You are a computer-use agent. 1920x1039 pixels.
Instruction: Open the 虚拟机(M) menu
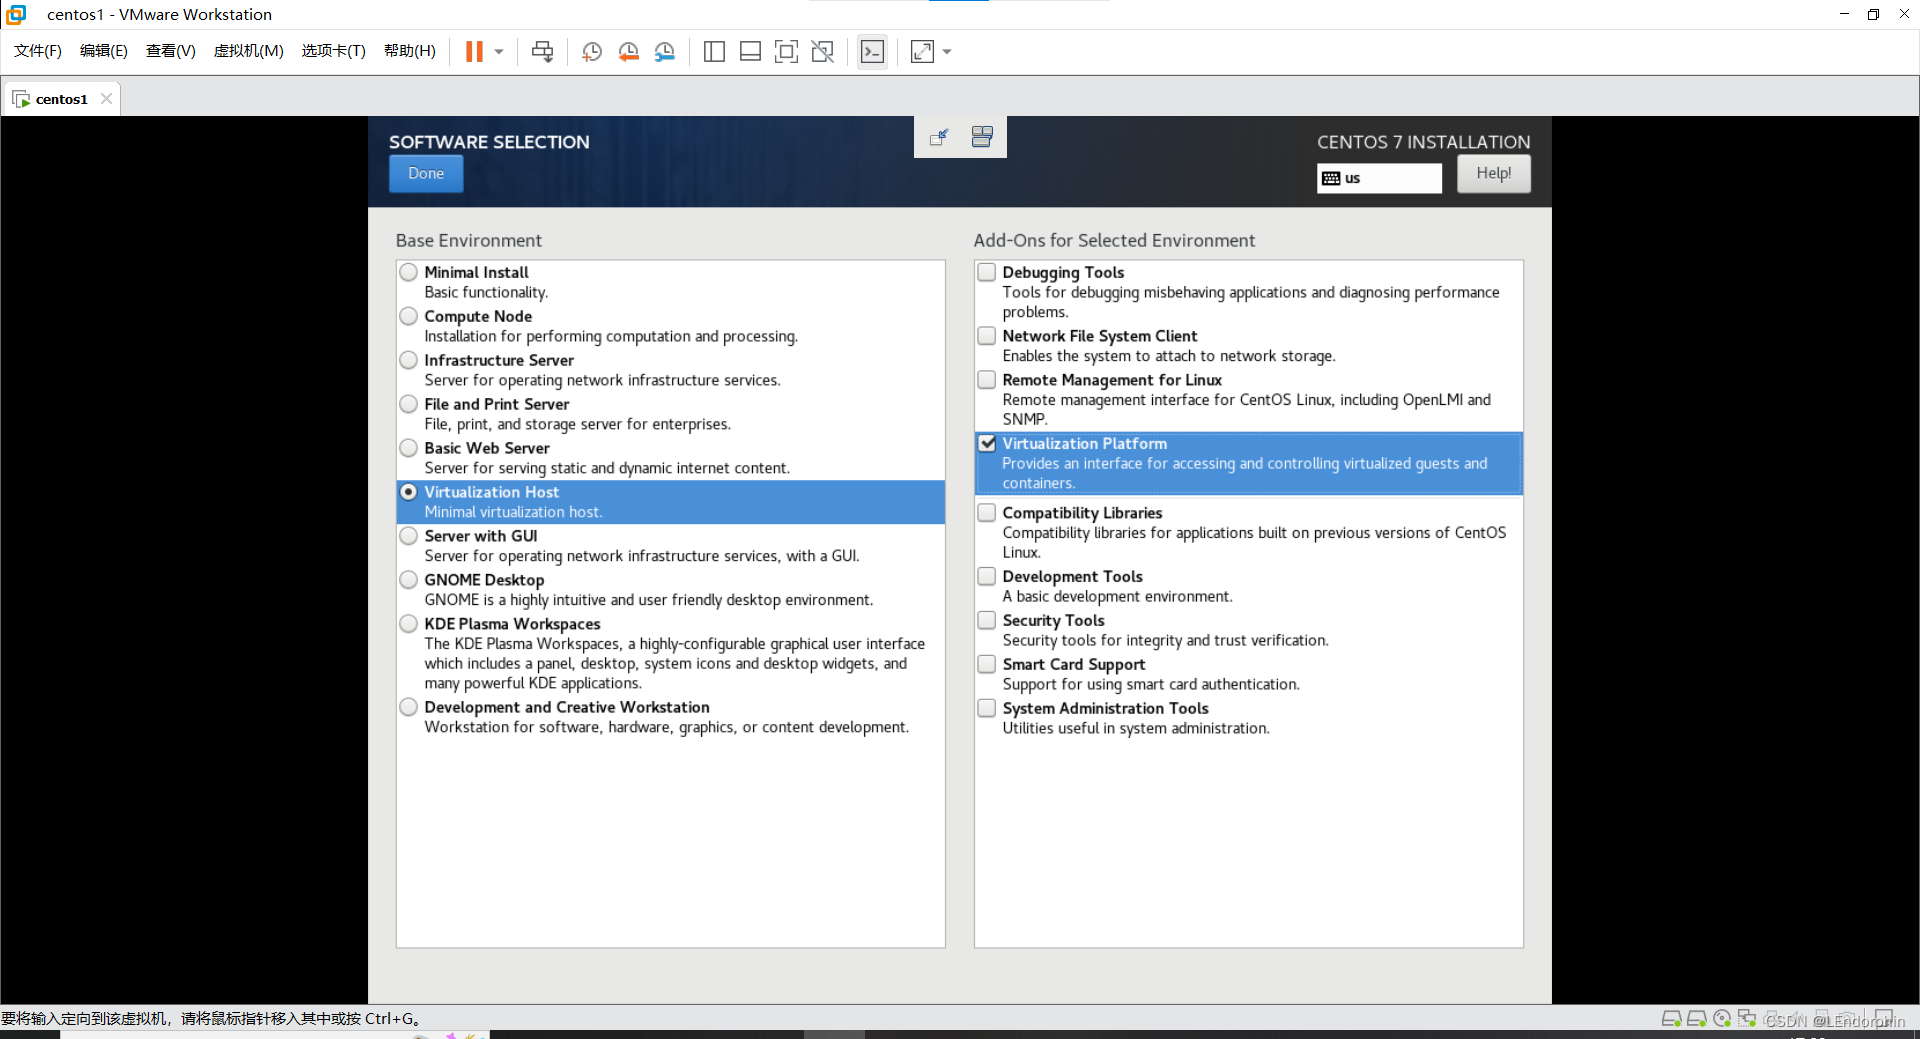(249, 51)
